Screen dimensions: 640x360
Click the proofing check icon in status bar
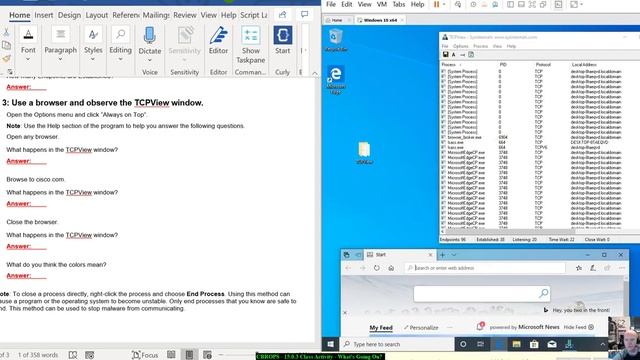[73, 355]
